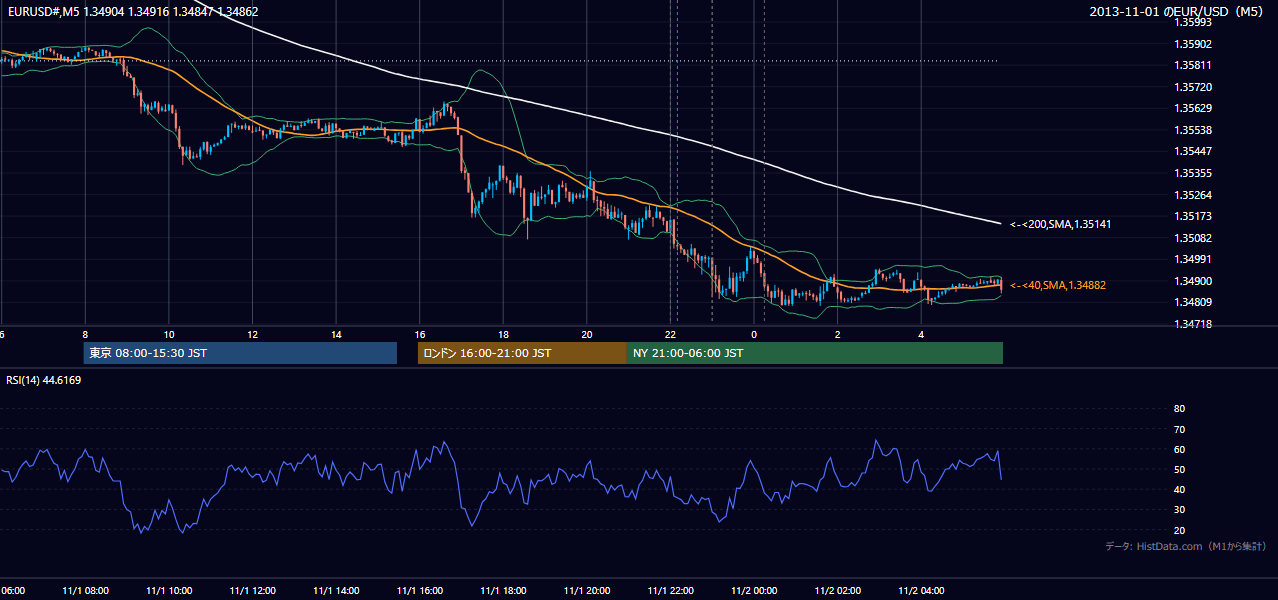Image resolution: width=1278 pixels, height=600 pixels.
Task: Click the RSI(14) 44.6169 indicator label
Action: click(44, 380)
